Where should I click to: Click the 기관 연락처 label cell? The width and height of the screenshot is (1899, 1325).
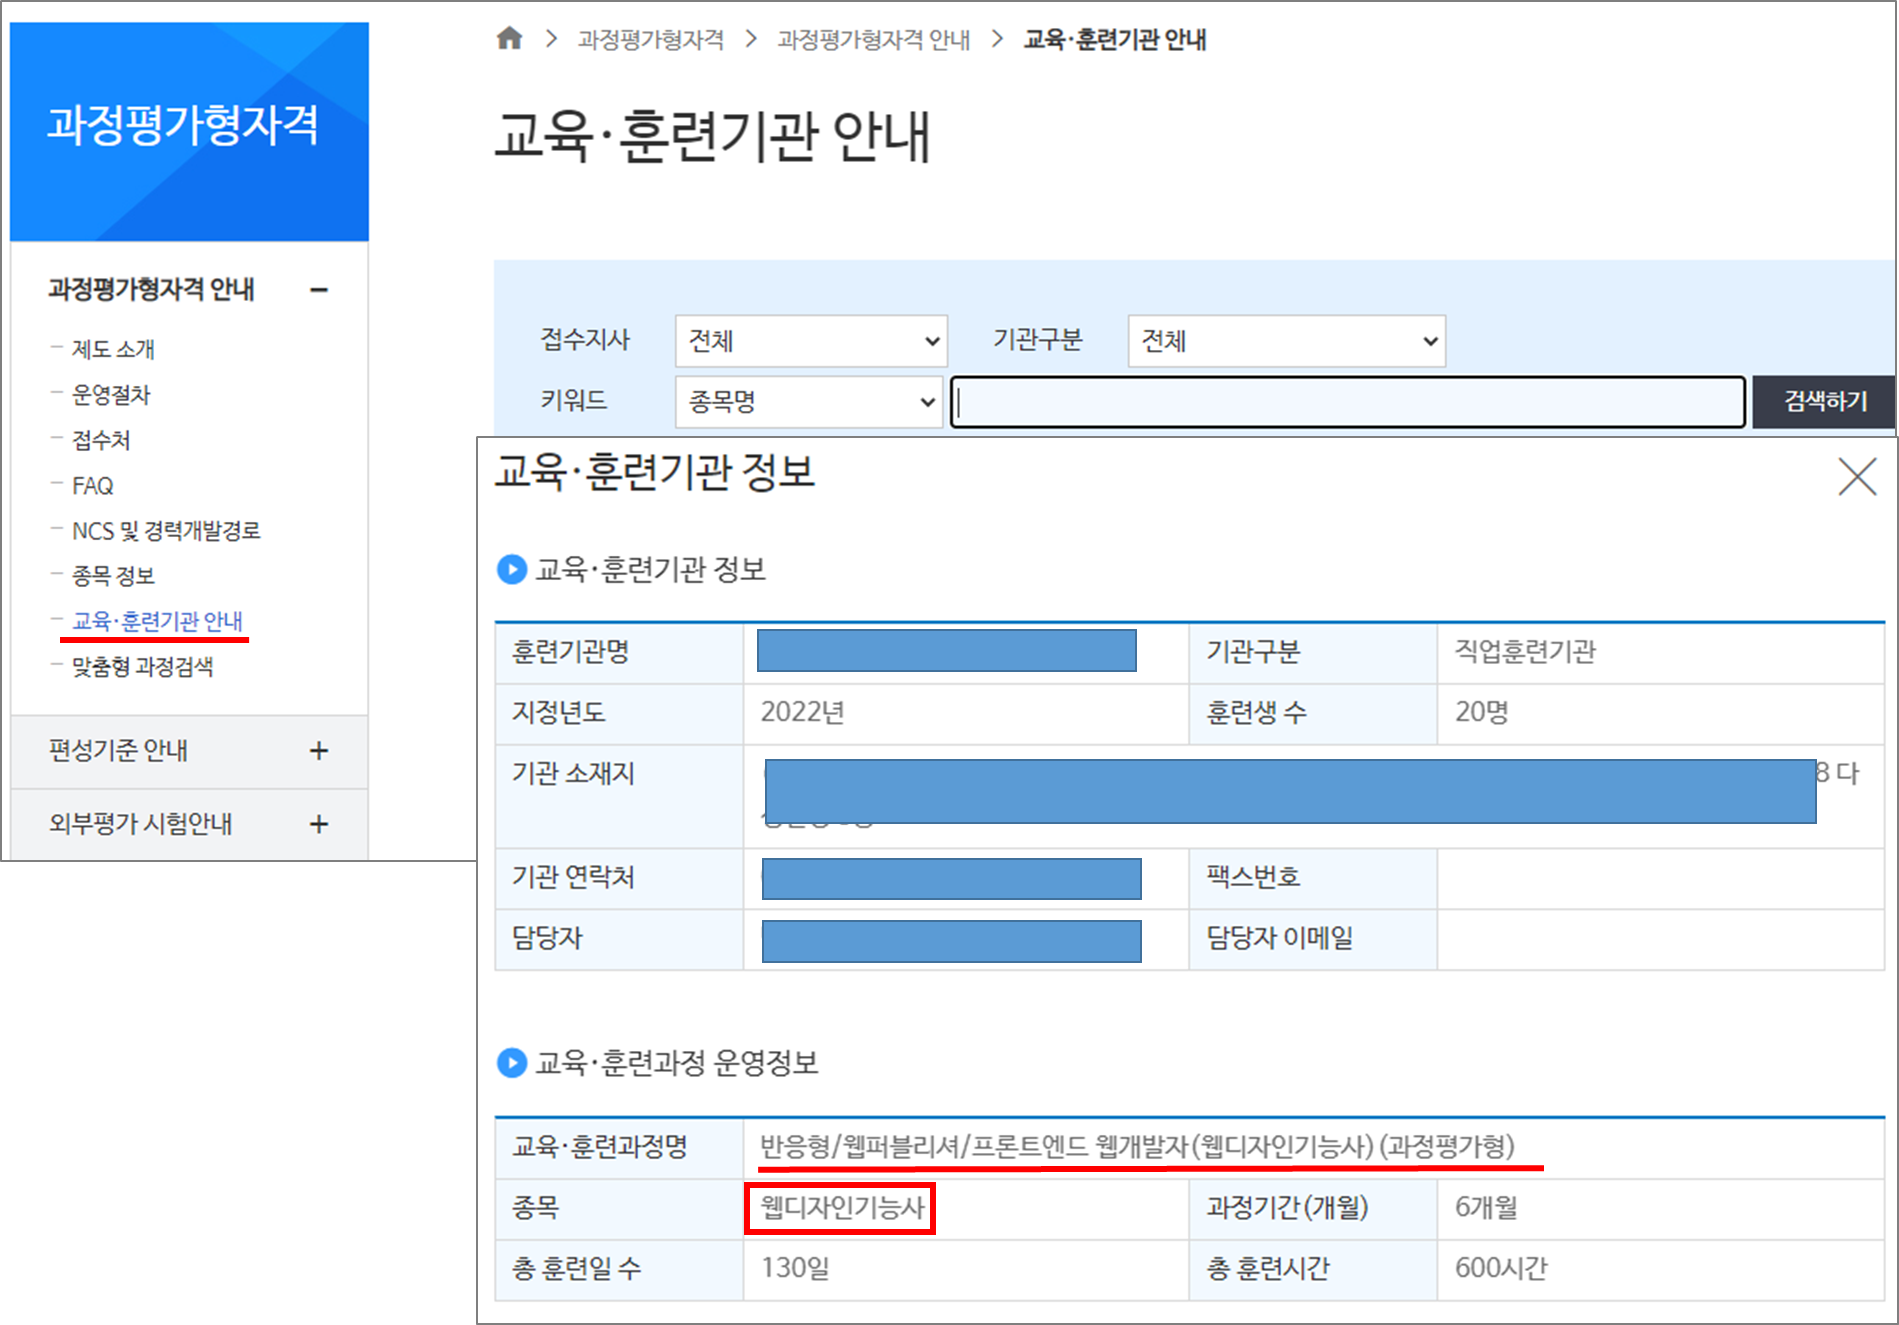tap(619, 878)
